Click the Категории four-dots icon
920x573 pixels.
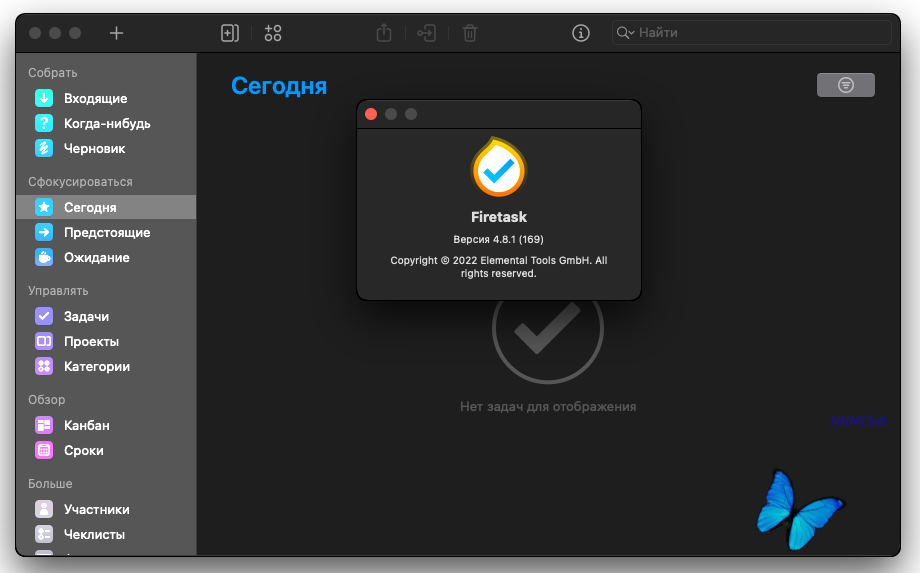click(44, 367)
